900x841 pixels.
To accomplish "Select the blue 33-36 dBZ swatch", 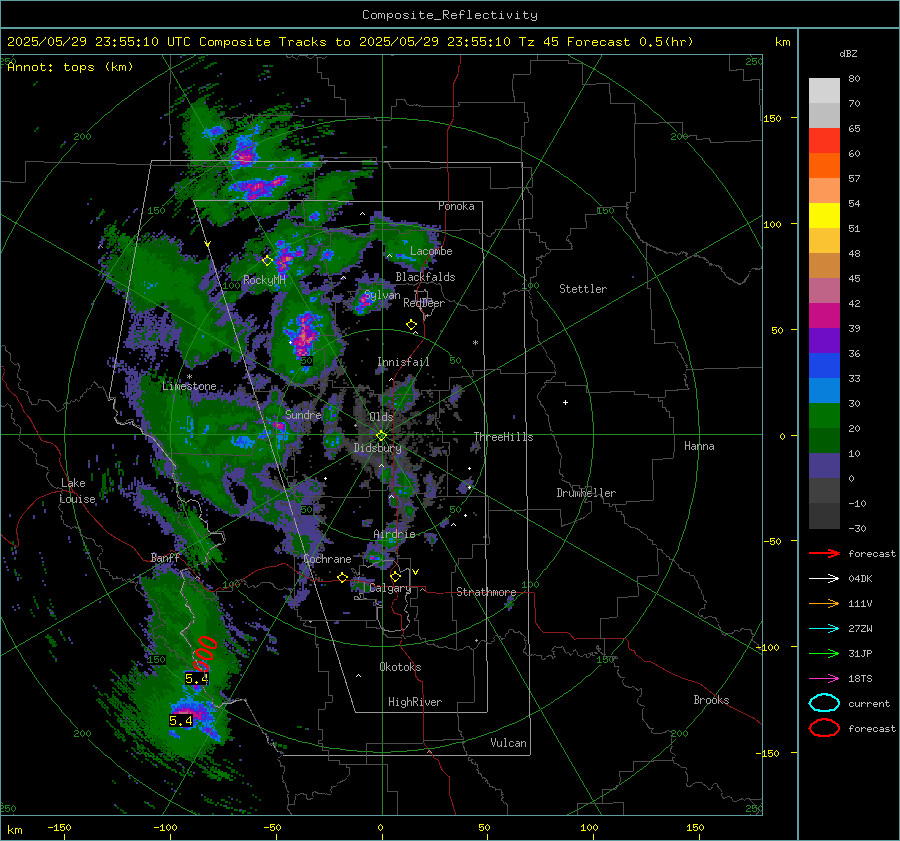I will [824, 366].
